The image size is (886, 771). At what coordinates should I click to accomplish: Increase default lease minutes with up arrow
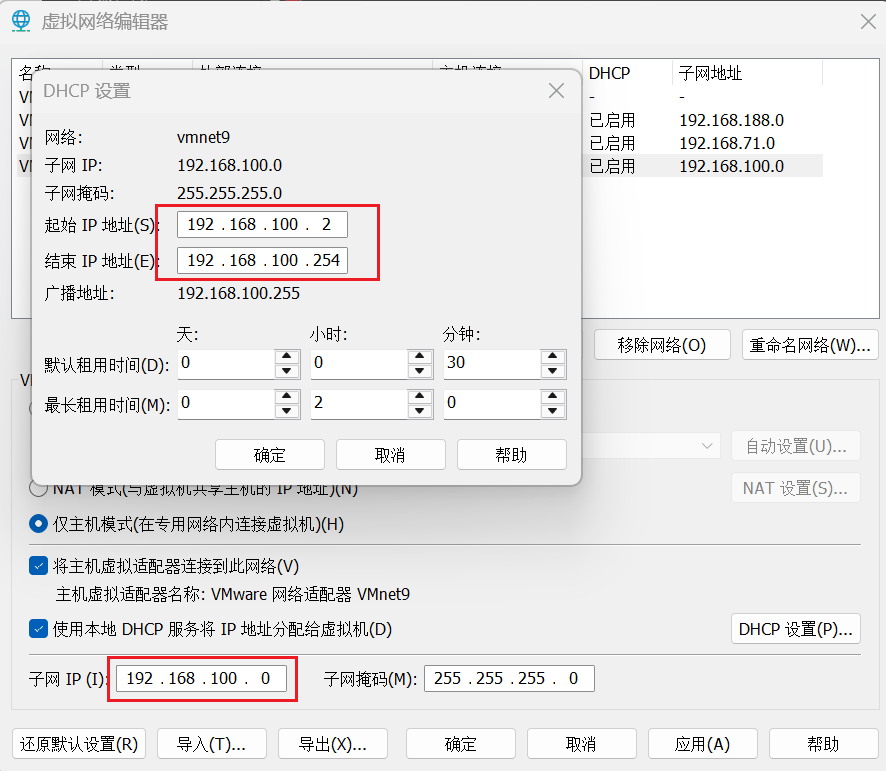coord(552,356)
